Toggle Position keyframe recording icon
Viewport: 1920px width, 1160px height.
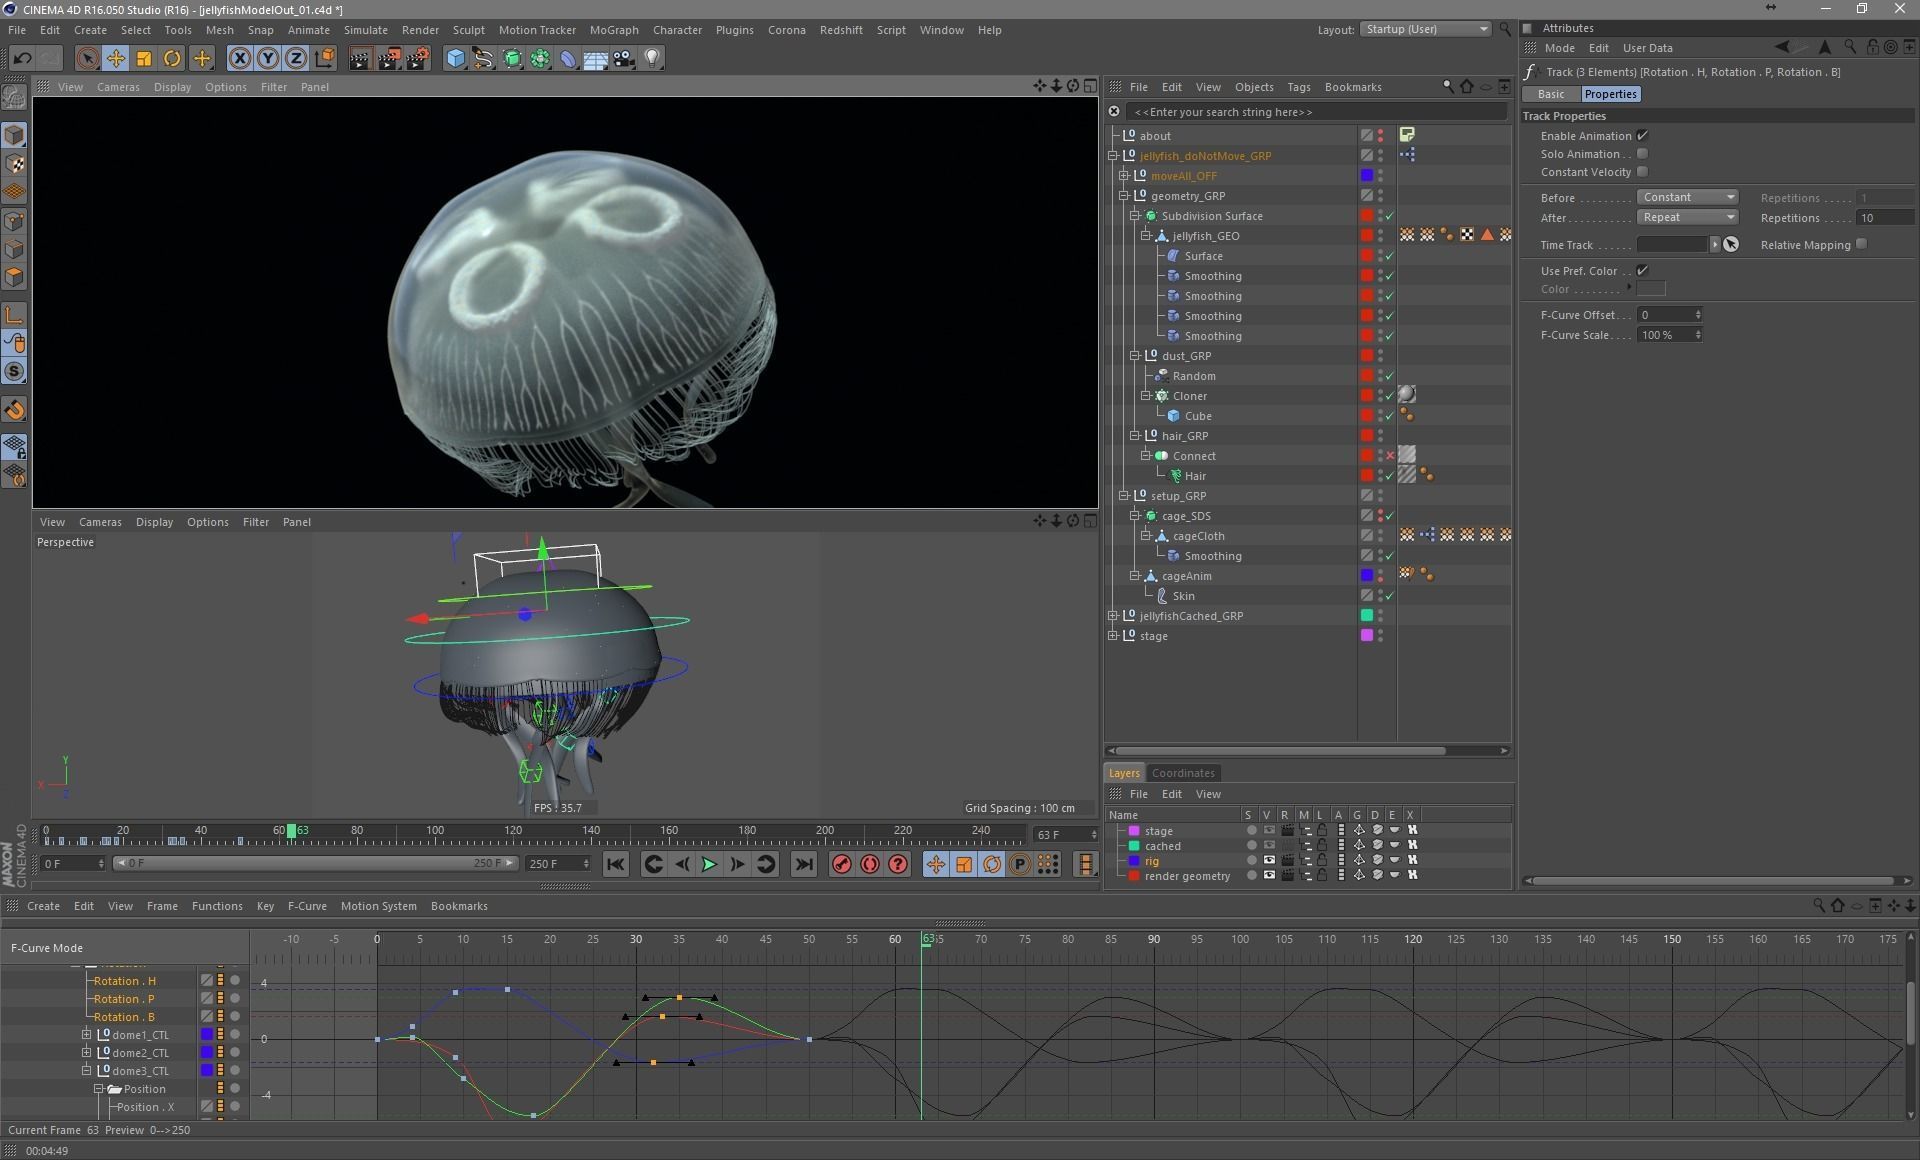936,864
